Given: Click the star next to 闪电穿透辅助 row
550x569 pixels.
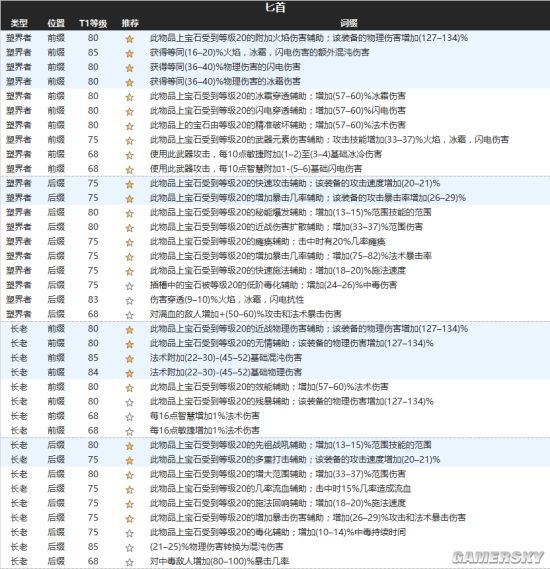Looking at the screenshot, I should coord(130,111).
